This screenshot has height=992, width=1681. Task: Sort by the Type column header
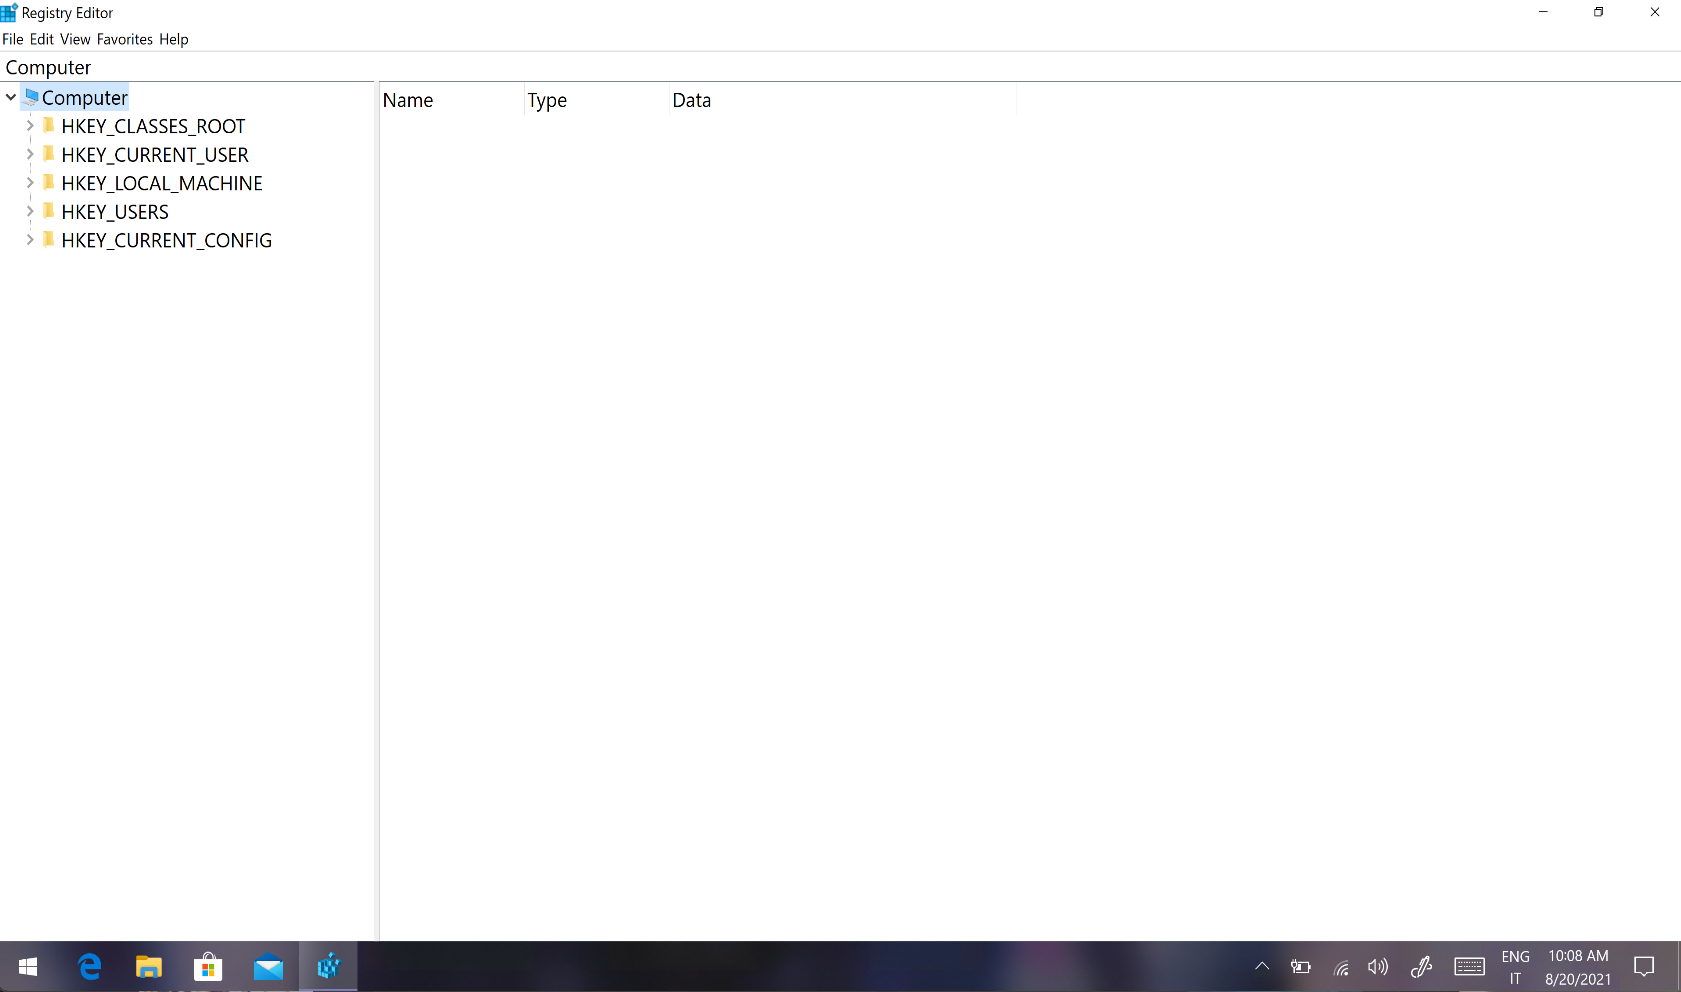(597, 100)
